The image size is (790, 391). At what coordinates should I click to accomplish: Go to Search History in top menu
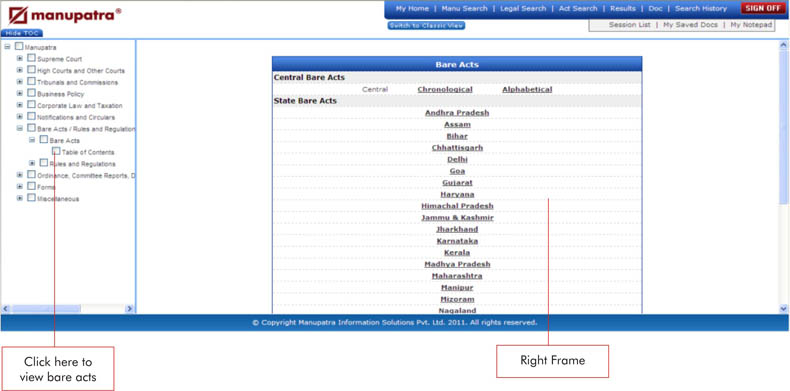click(701, 9)
